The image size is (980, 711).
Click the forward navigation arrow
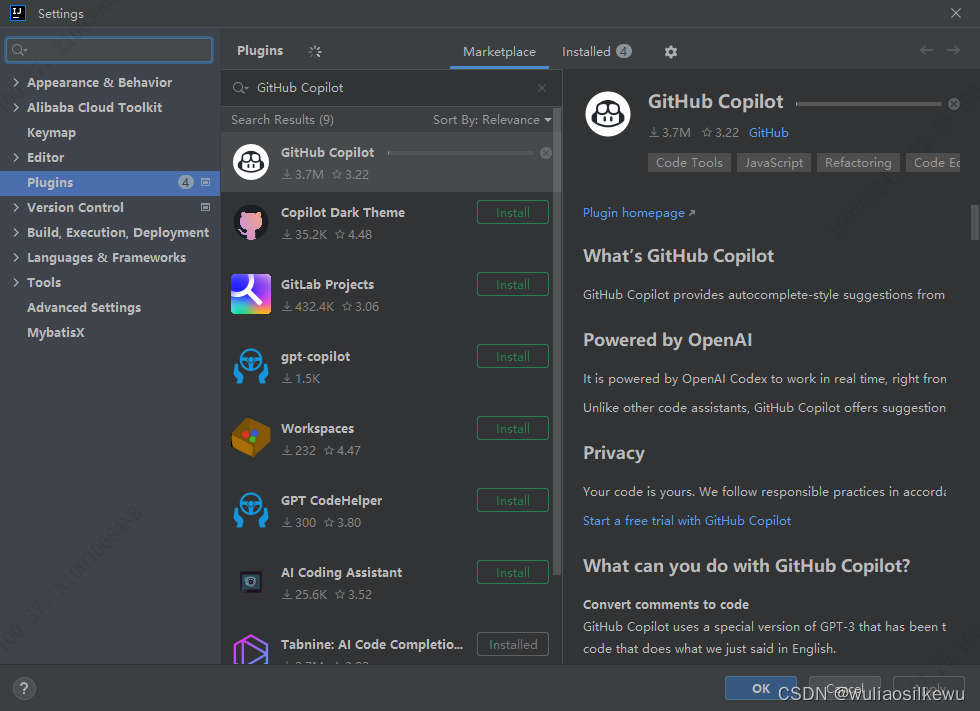(x=952, y=50)
